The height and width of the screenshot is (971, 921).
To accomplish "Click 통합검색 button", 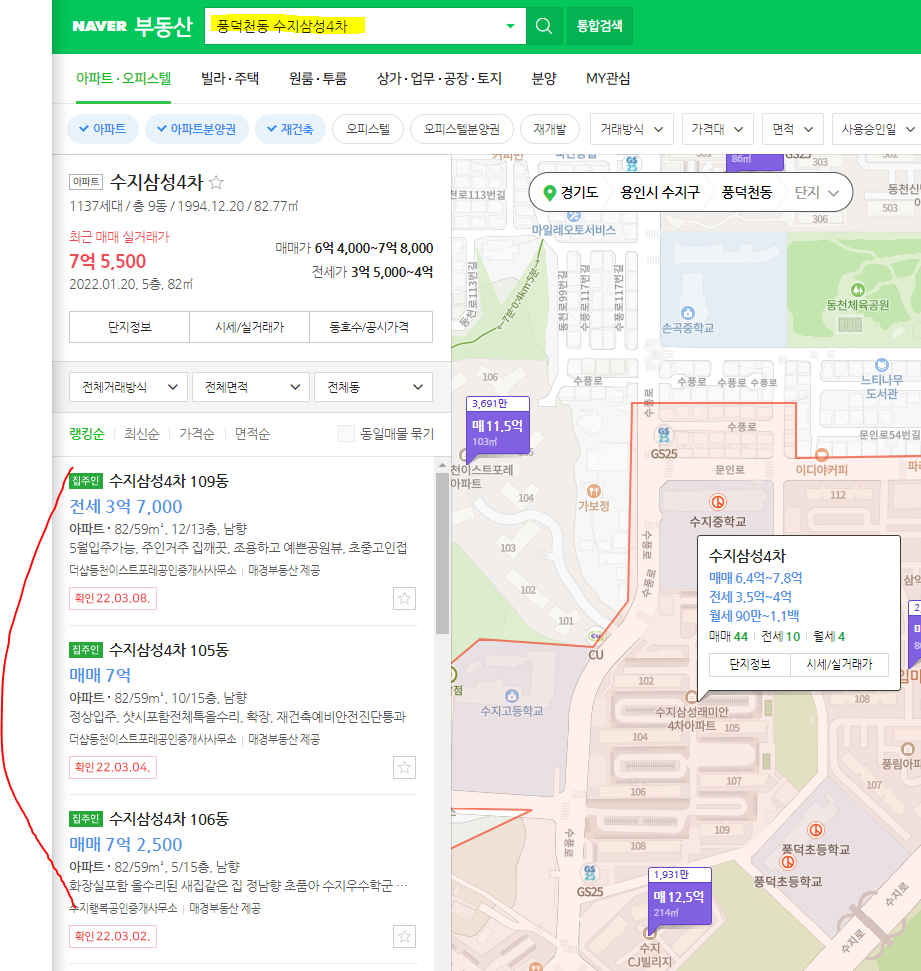I will click(x=600, y=26).
